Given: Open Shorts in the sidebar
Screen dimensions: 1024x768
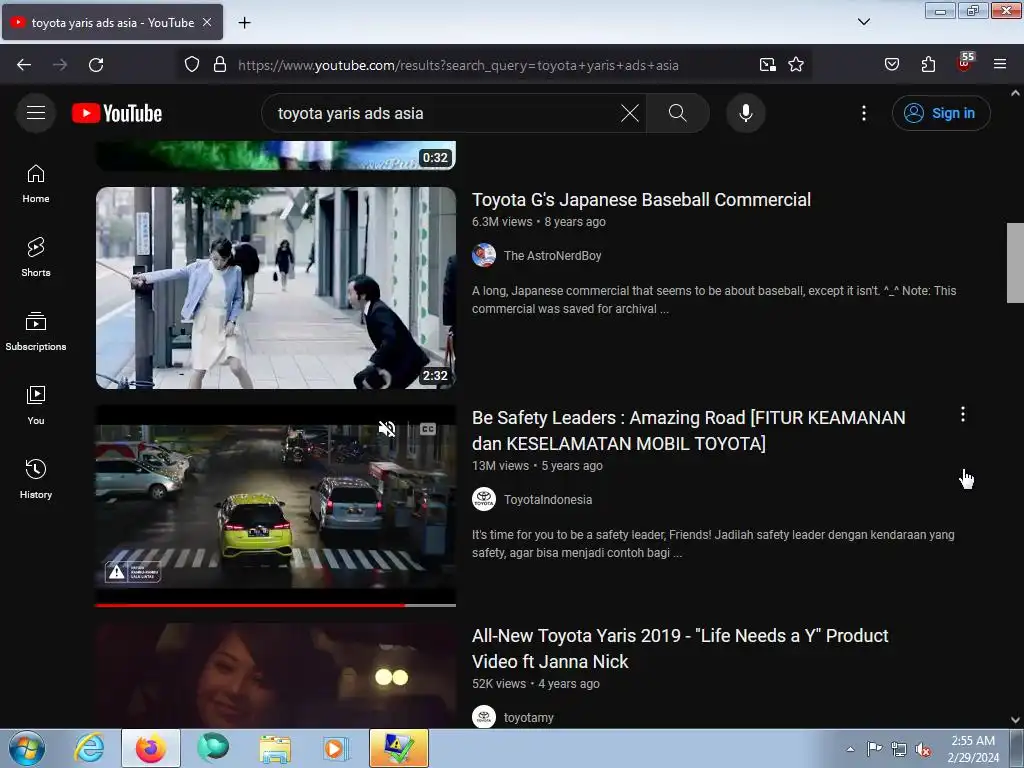Looking at the screenshot, I should 36,257.
